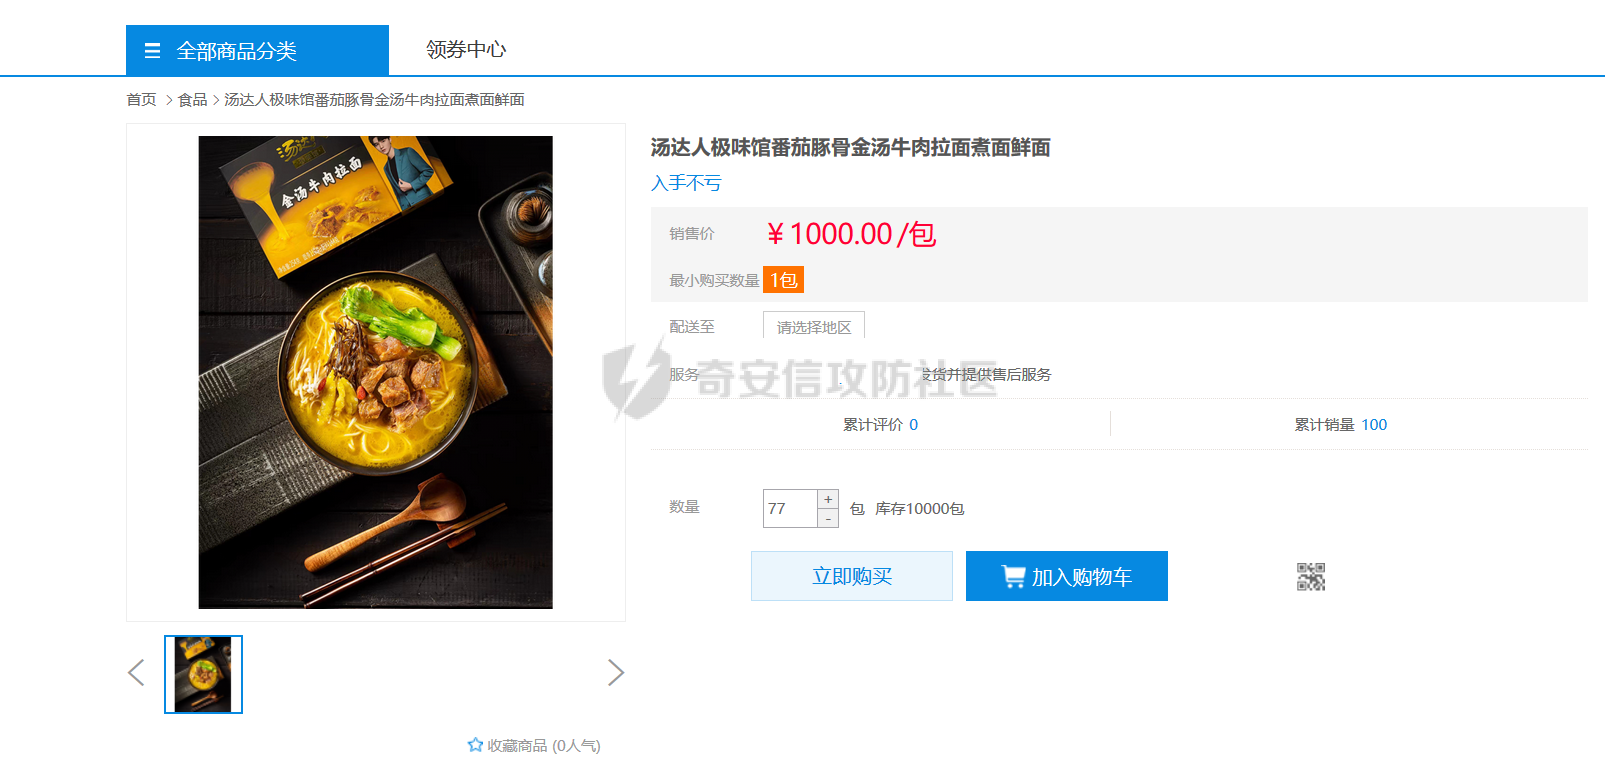Expand the 全部商品分类 category menu
1605x757 pixels.
pyautogui.click(x=257, y=50)
